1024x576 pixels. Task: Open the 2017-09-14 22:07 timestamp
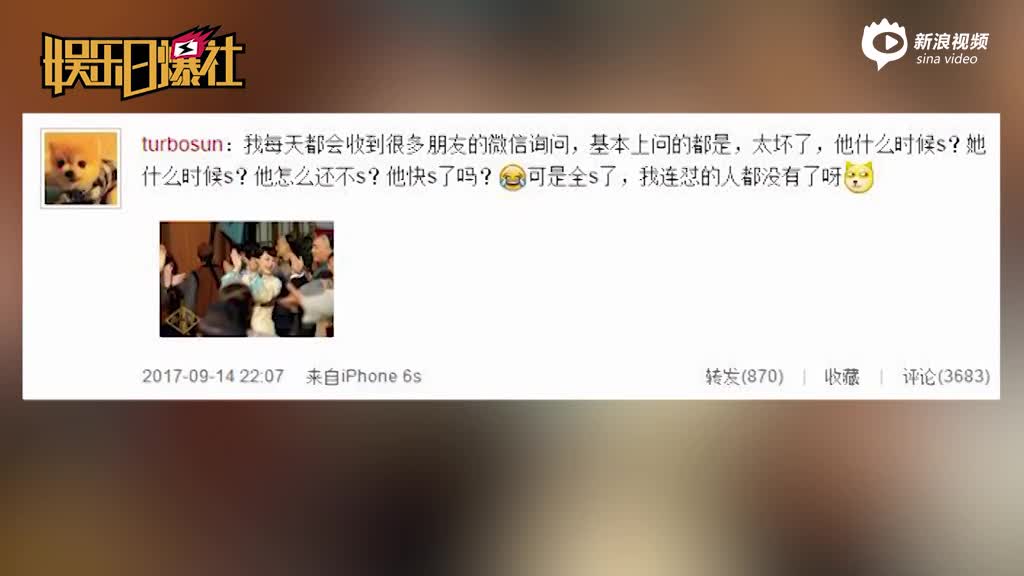pos(213,376)
